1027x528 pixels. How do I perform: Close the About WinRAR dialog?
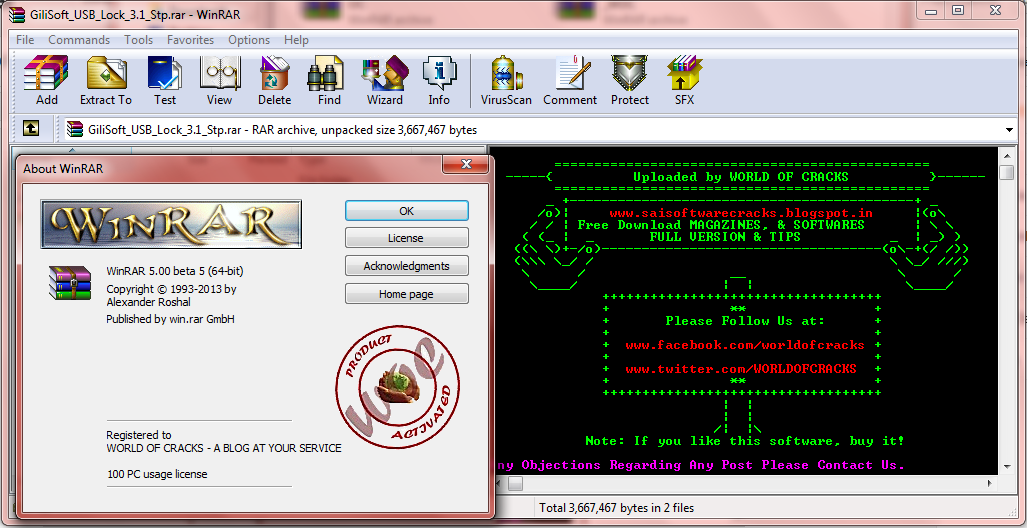pyautogui.click(x=466, y=164)
